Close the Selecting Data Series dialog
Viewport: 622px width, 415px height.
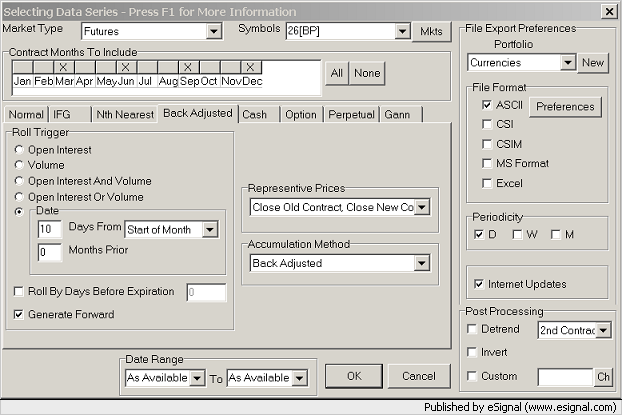609,10
